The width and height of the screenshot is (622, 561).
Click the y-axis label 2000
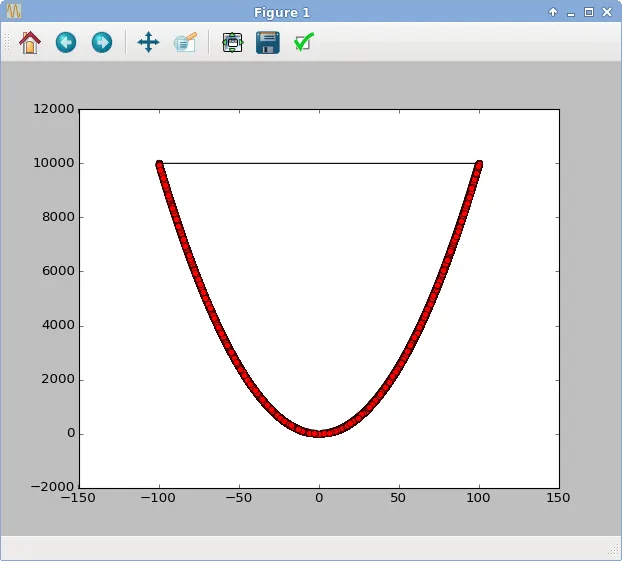(x=58, y=379)
